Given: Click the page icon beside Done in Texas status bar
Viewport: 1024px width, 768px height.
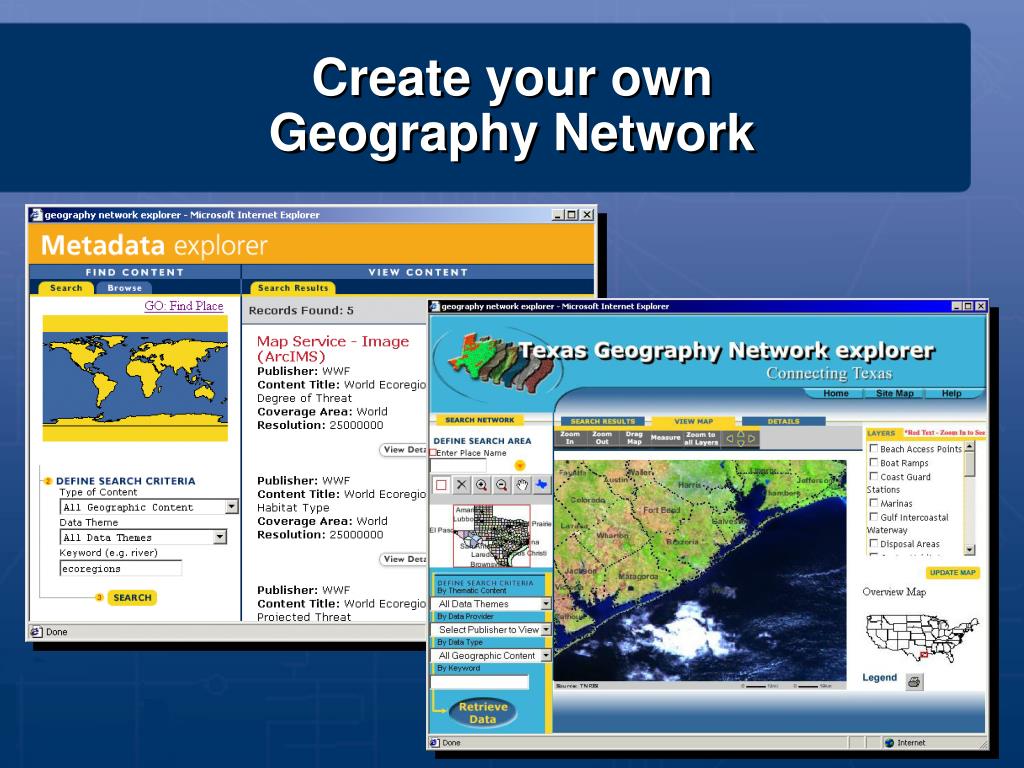Looking at the screenshot, I should pyautogui.click(x=435, y=743).
